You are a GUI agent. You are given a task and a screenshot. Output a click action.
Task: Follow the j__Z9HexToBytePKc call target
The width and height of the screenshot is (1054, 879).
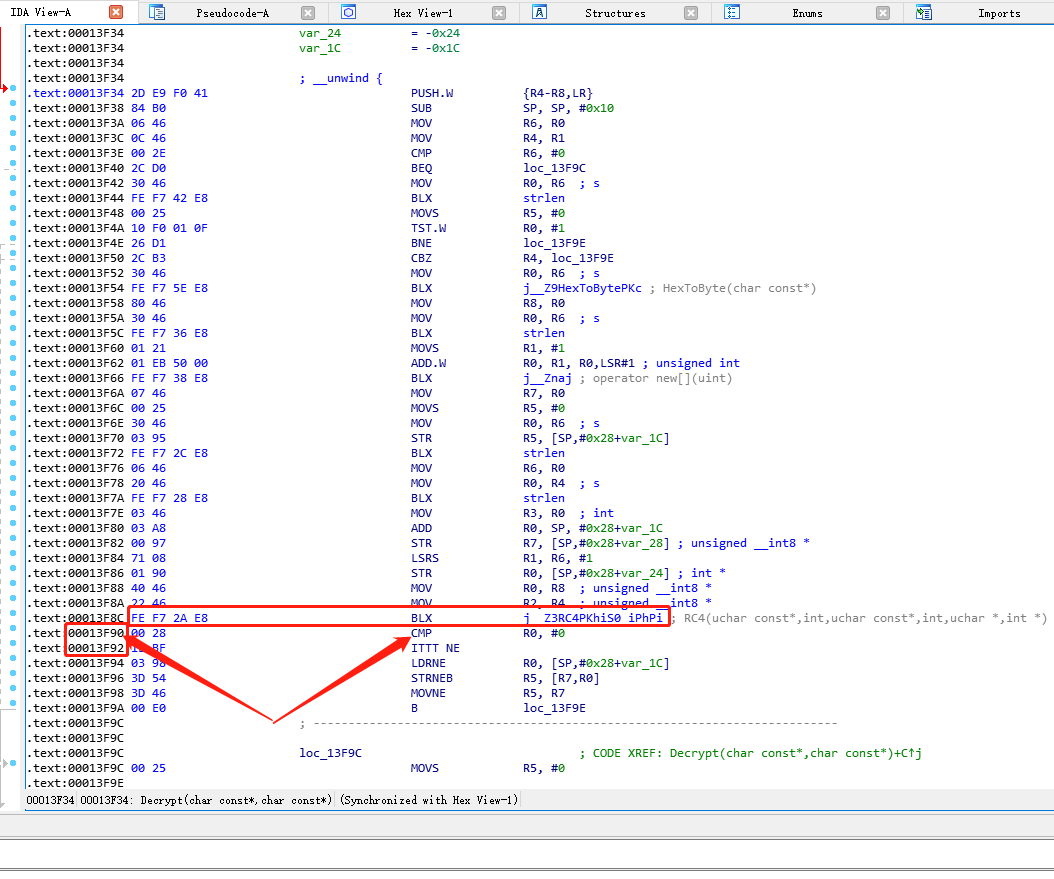pos(582,288)
